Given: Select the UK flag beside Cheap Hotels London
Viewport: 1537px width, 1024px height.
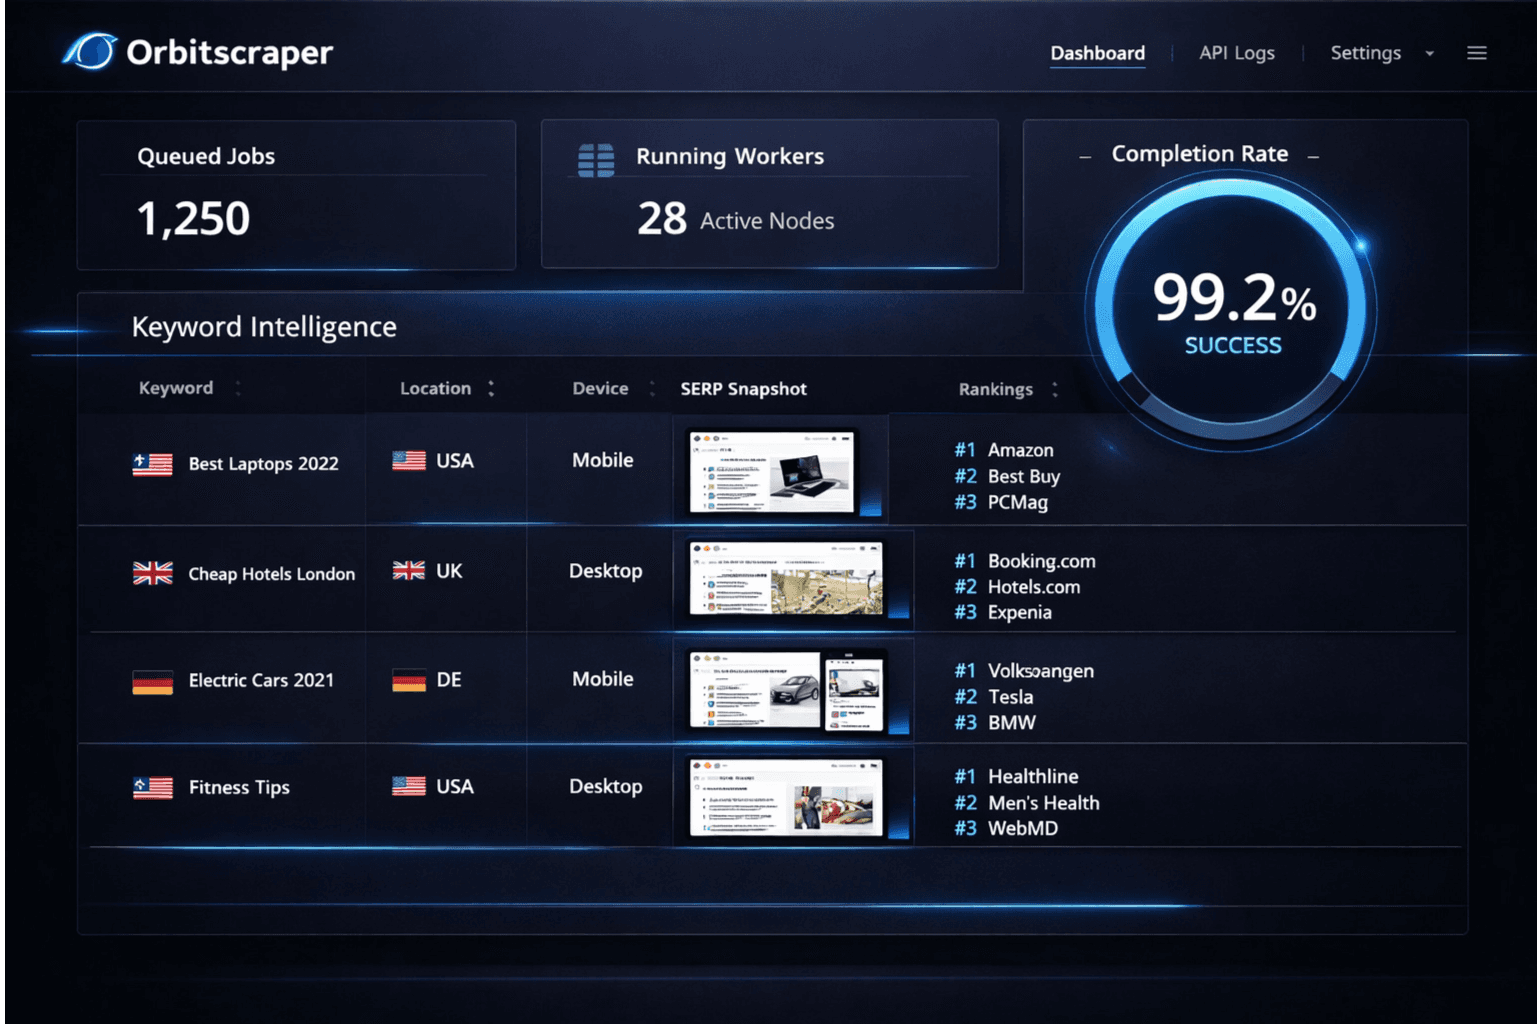Looking at the screenshot, I should pos(152,572).
